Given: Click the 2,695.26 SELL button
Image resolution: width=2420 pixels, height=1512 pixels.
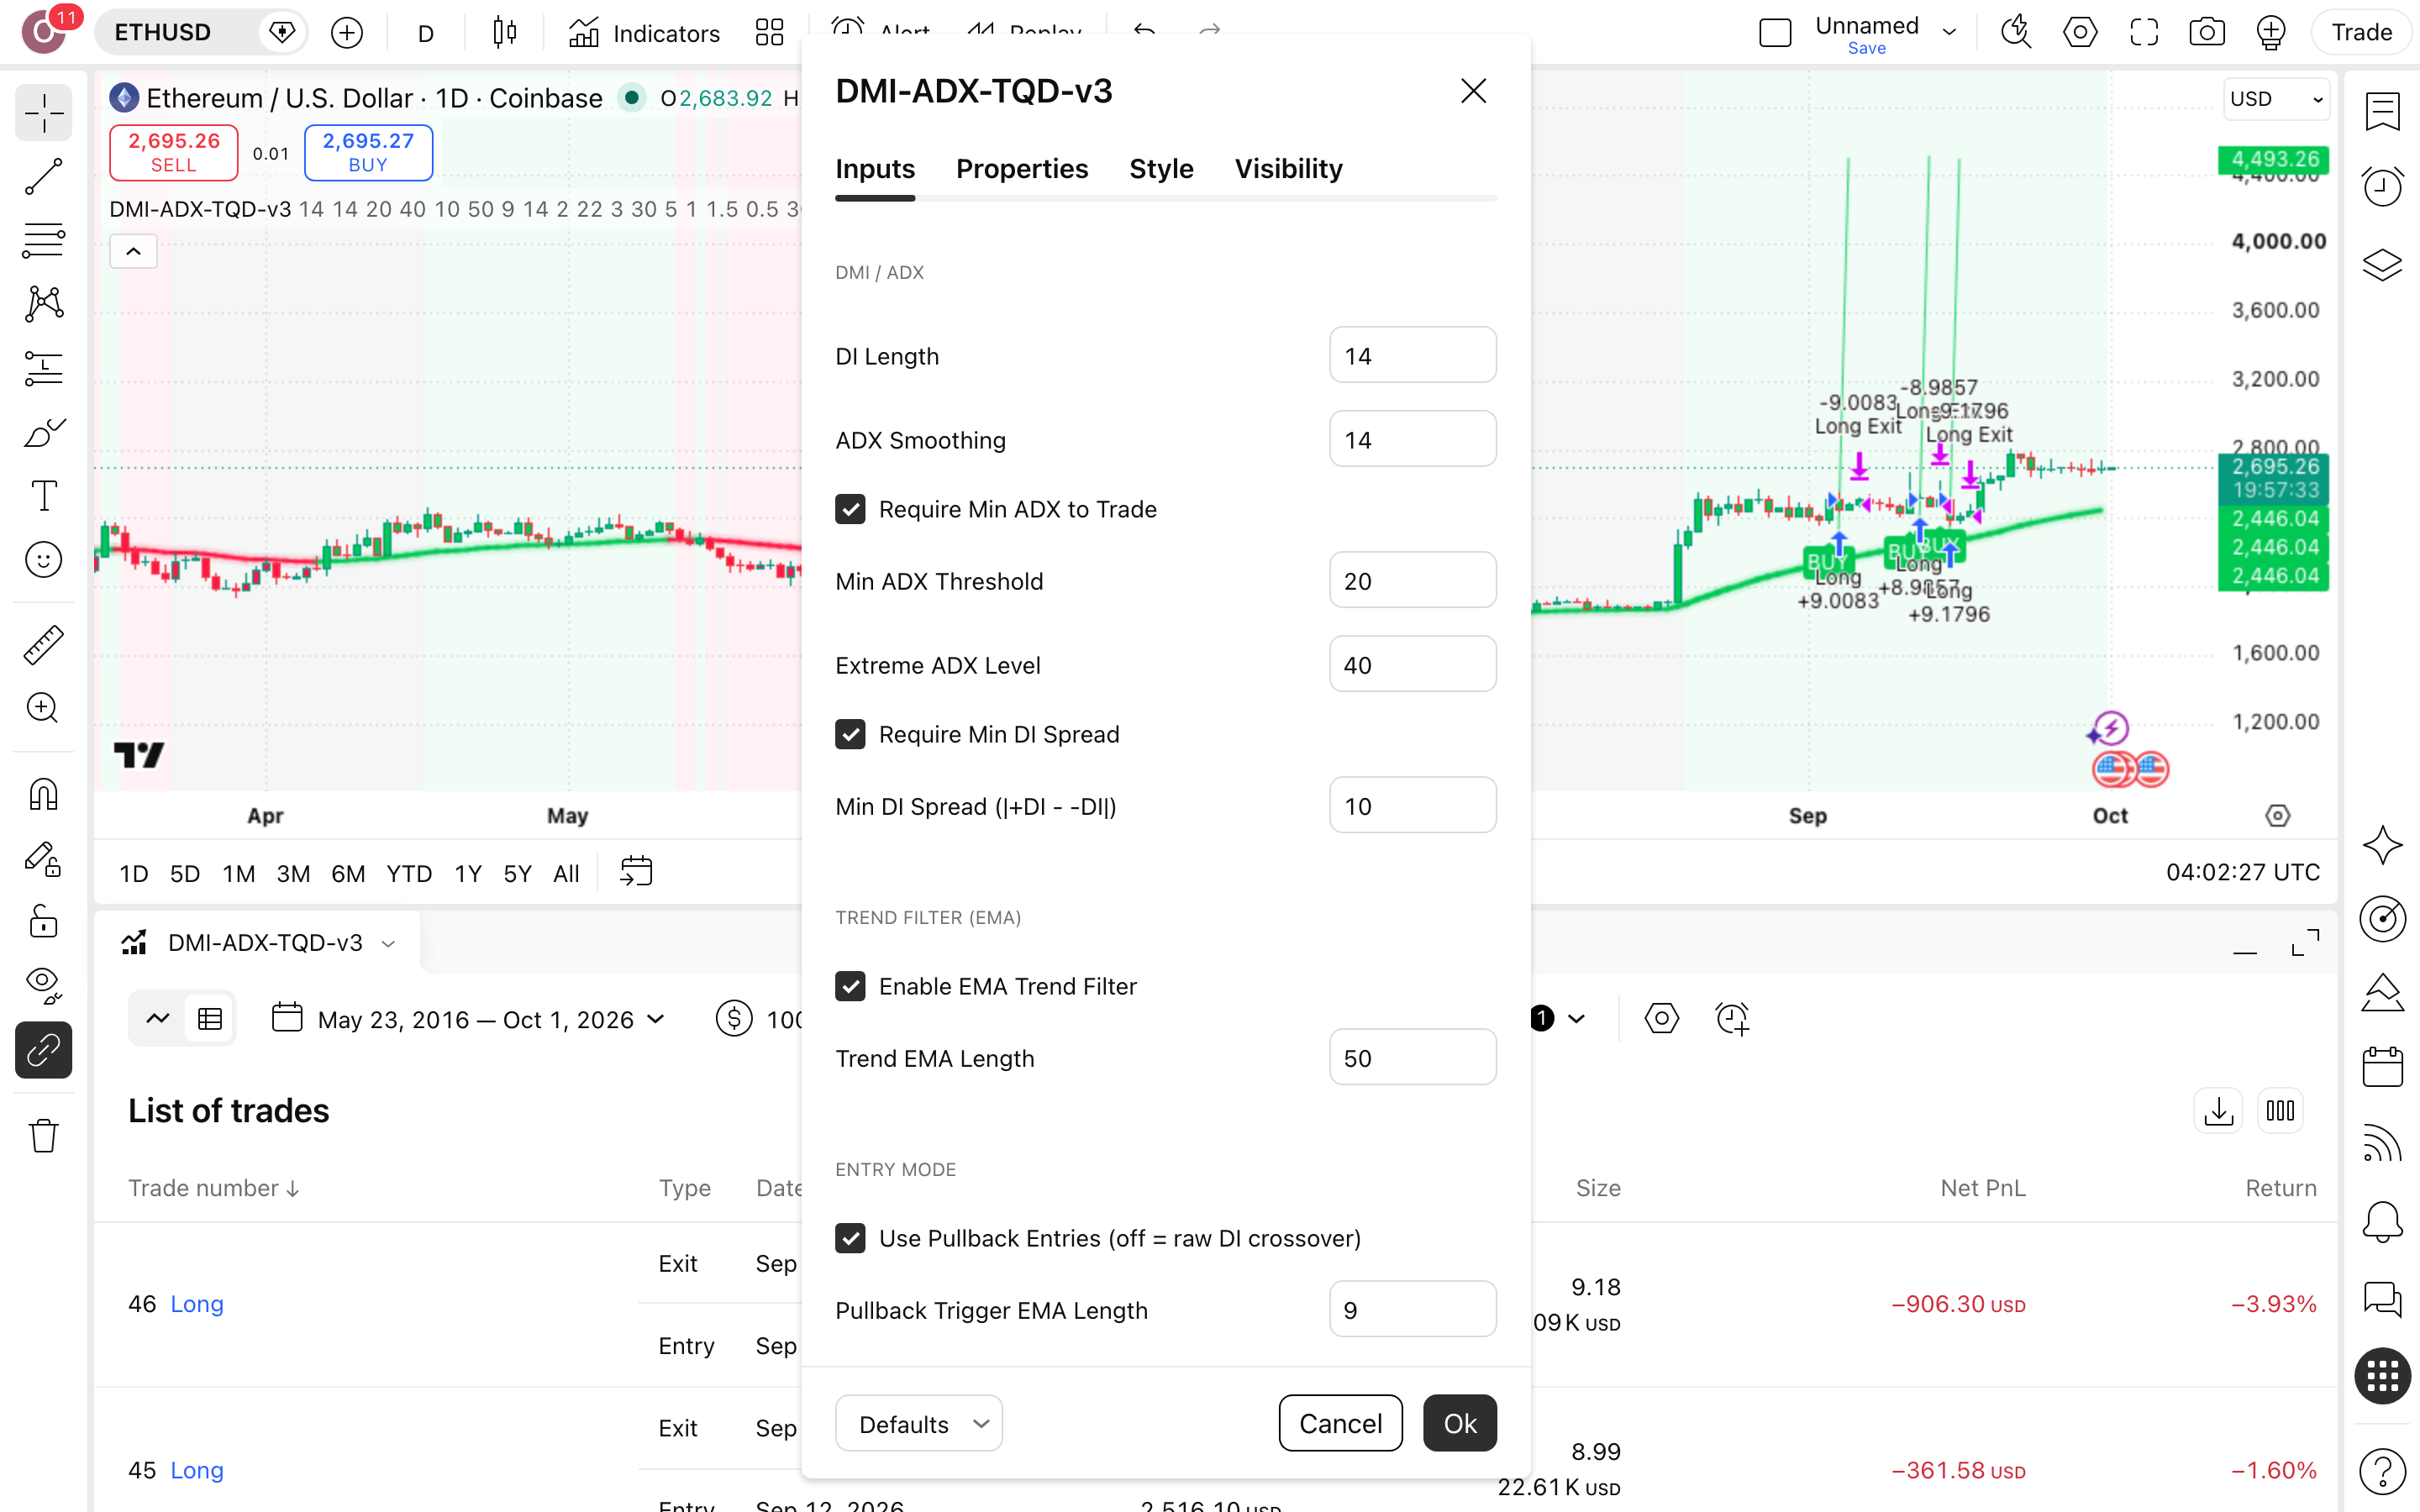Looking at the screenshot, I should 174,152.
